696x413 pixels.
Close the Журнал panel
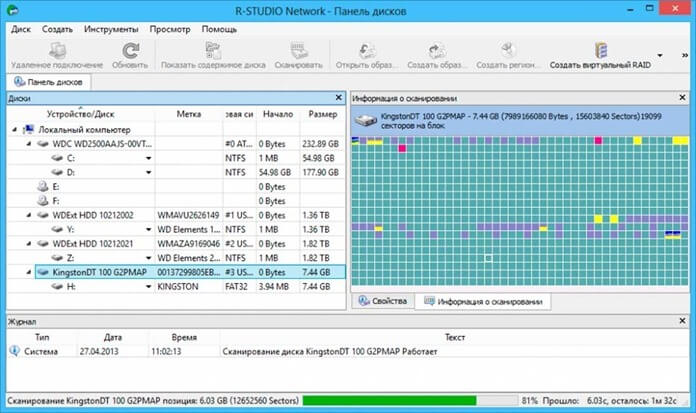pos(682,320)
